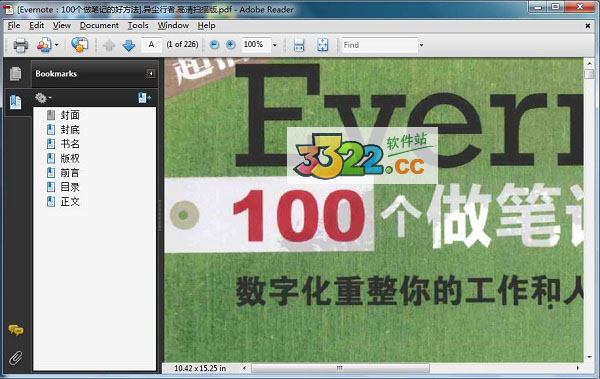Image resolution: width=600 pixels, height=379 pixels.
Task: Open the Pages thumbnails panel icon
Action: [x=15, y=74]
